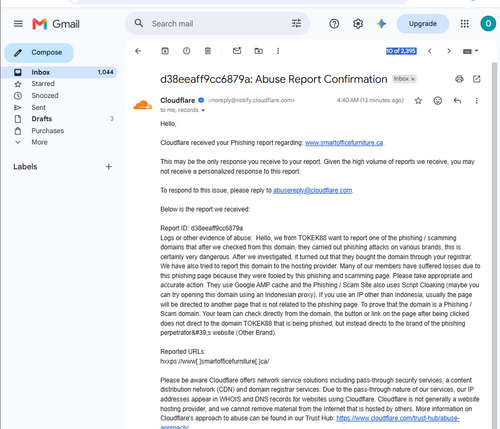Show search options filter icon
Viewport: 500px width, 429px height.
click(x=296, y=23)
